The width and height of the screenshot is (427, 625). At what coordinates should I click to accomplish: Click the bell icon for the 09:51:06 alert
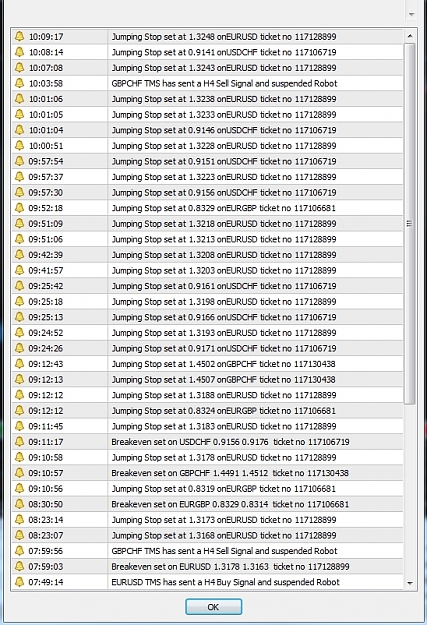[x=19, y=239]
